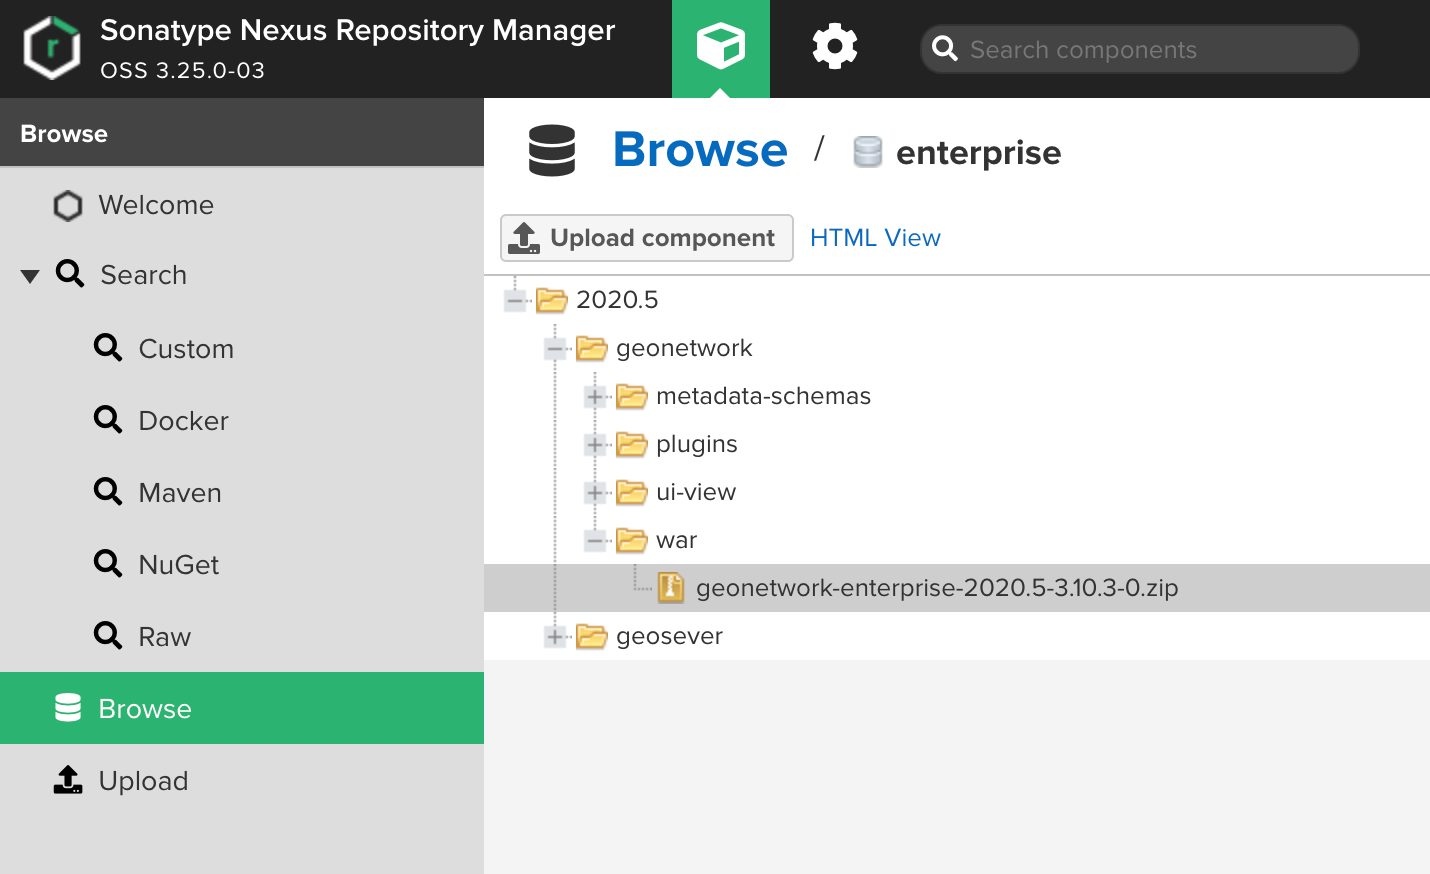Viewport: 1430px width, 874px height.
Task: Collapse the 2020.5 folder node
Action: click(x=515, y=300)
